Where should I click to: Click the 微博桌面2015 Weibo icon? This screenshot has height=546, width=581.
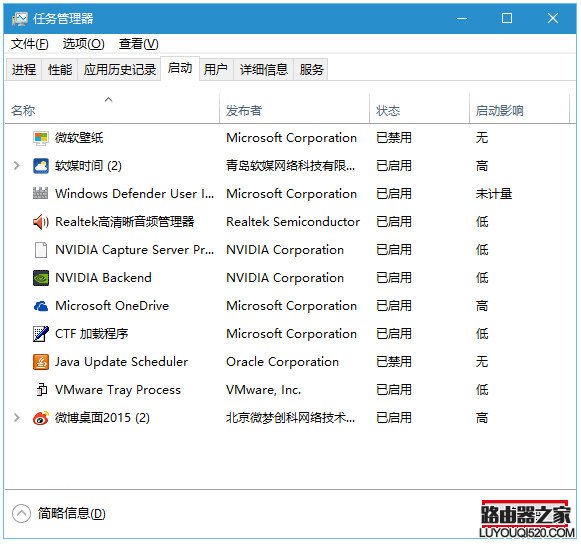click(x=40, y=418)
